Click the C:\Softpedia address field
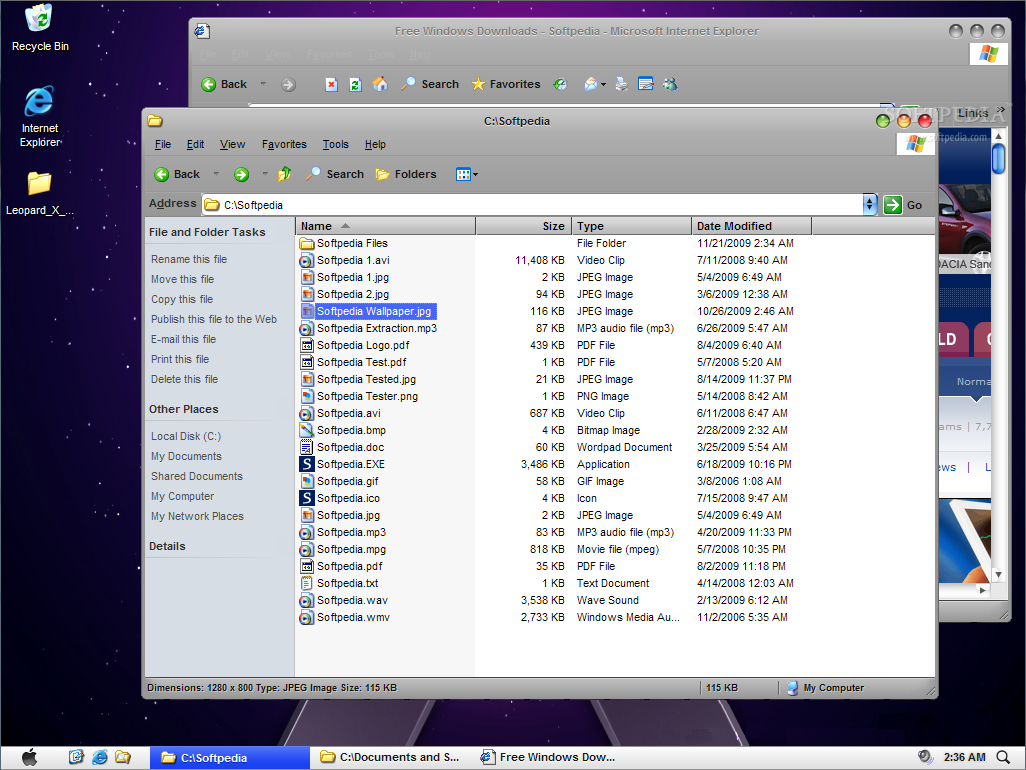The width and height of the screenshot is (1026, 770). (x=531, y=205)
